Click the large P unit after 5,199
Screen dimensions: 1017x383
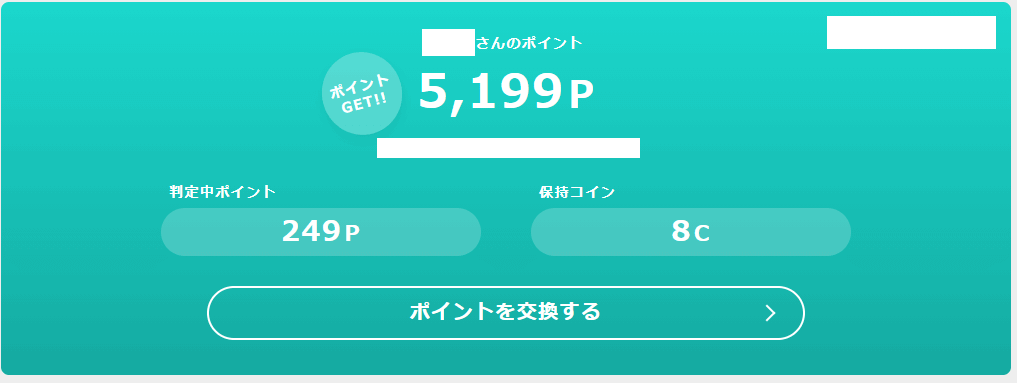[582, 96]
